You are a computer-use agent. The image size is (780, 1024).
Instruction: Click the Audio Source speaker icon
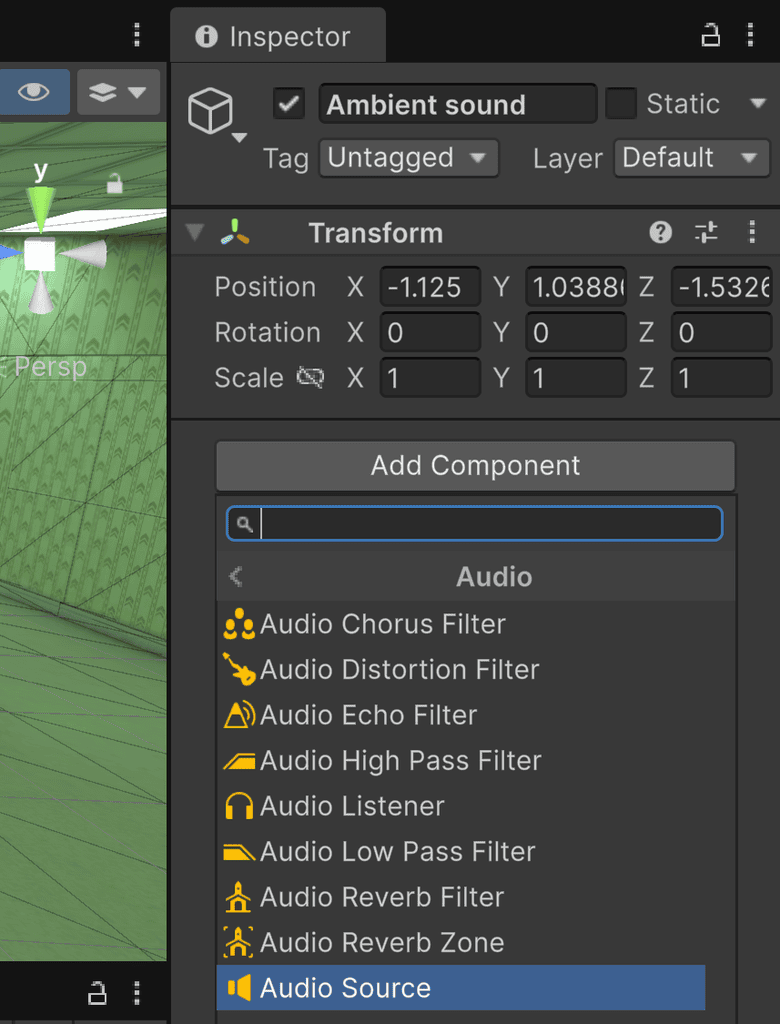[x=238, y=988]
